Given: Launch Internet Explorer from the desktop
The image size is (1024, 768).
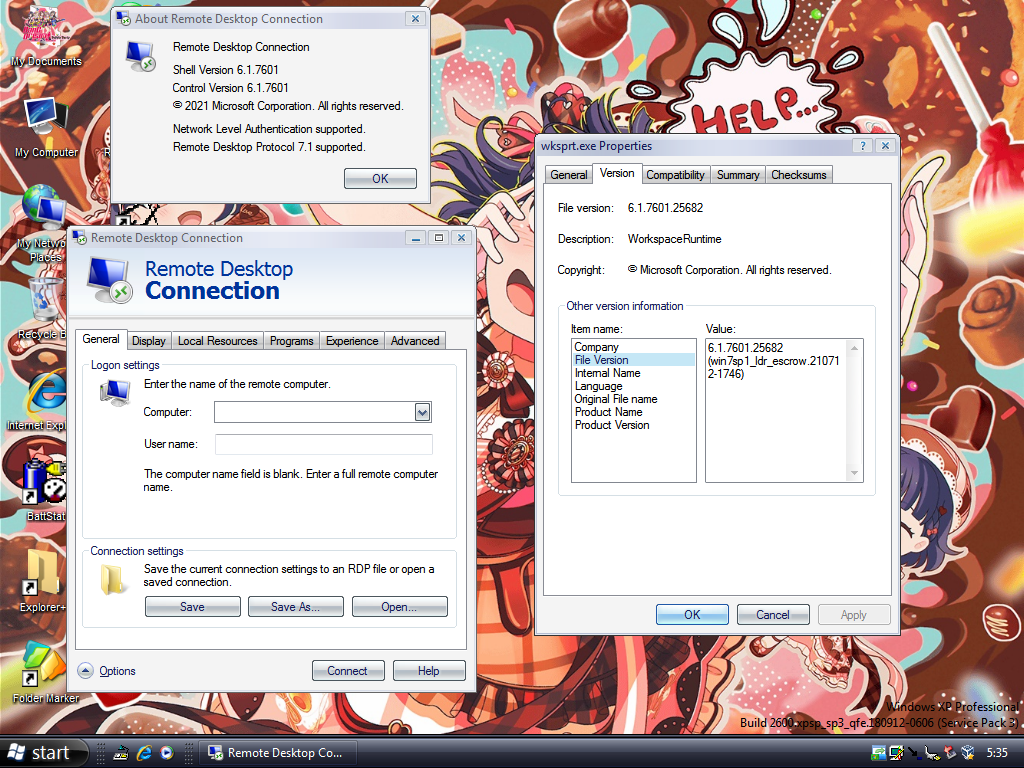Looking at the screenshot, I should click(44, 400).
